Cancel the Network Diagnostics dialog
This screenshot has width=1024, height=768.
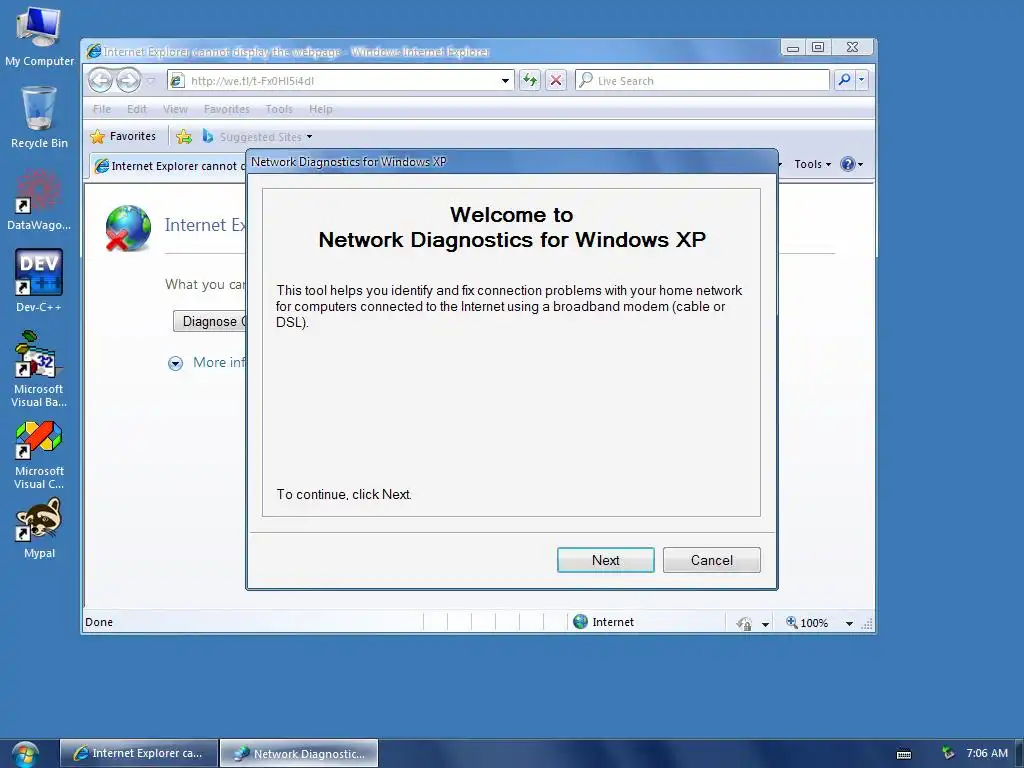pos(711,560)
